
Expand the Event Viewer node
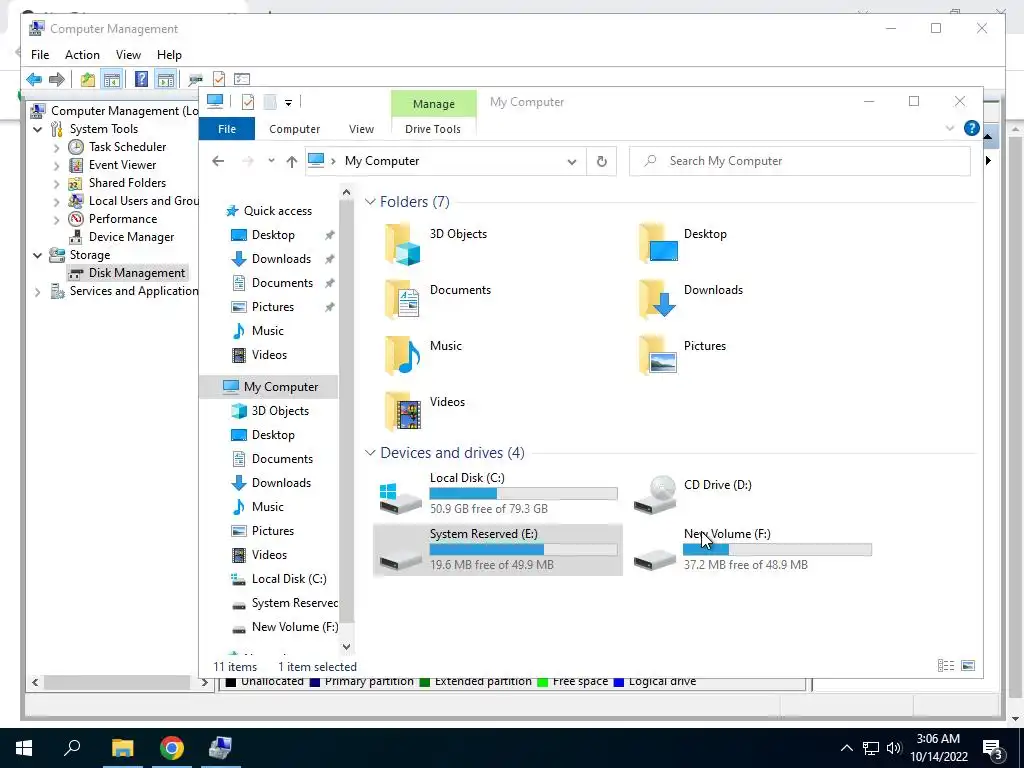57,166
